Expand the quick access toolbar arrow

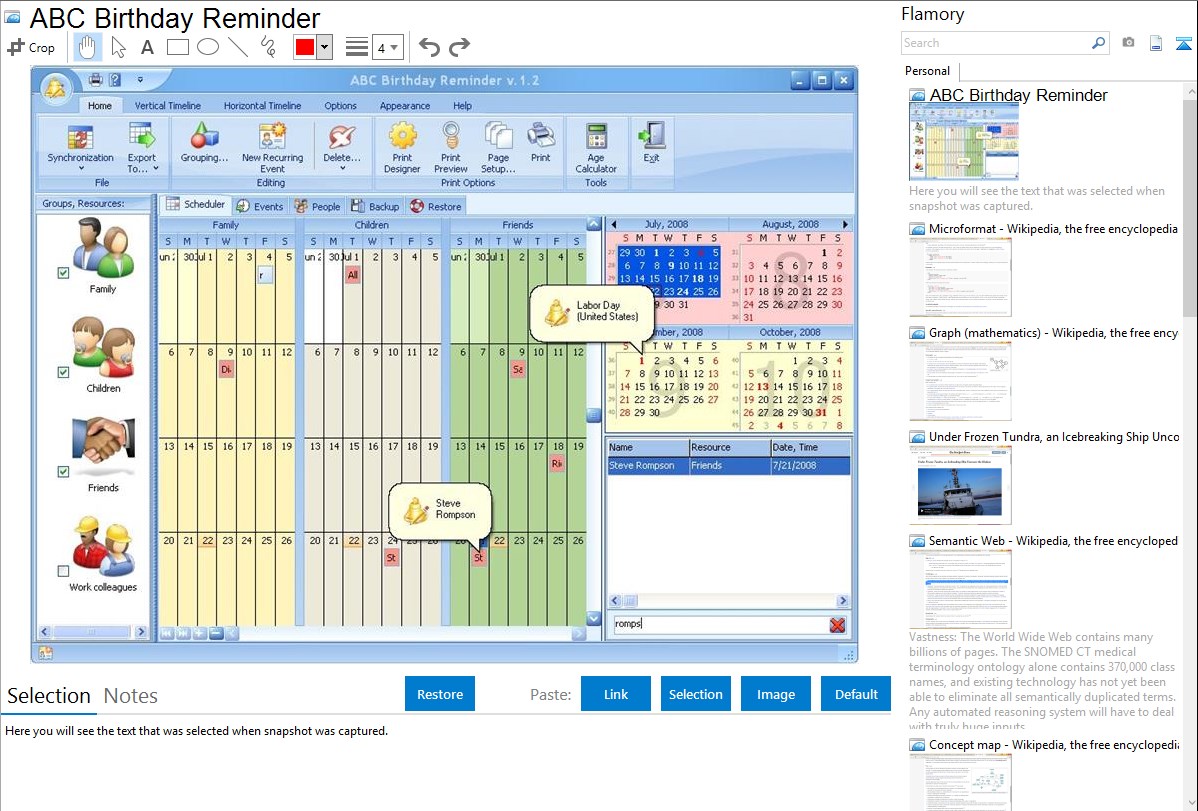point(140,79)
